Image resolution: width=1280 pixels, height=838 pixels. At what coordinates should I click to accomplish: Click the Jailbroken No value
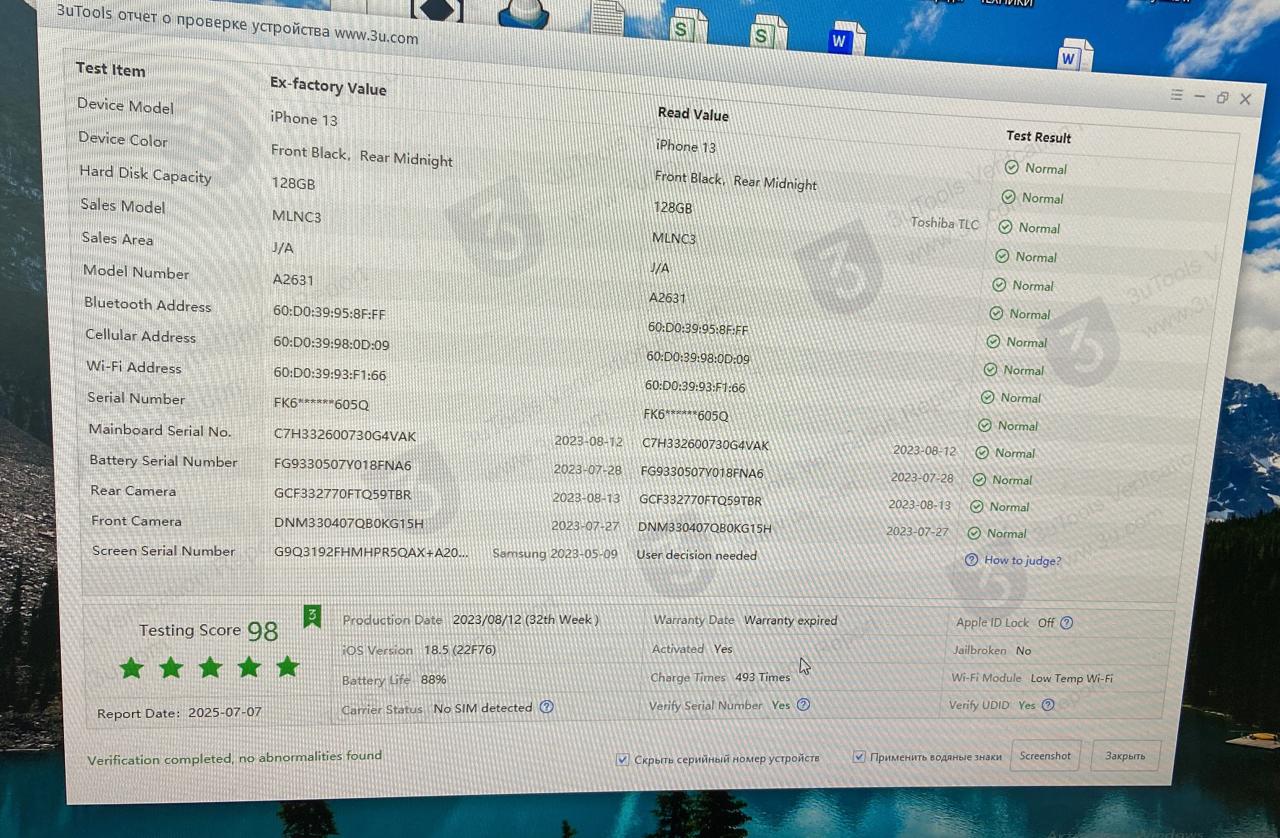tap(1024, 650)
